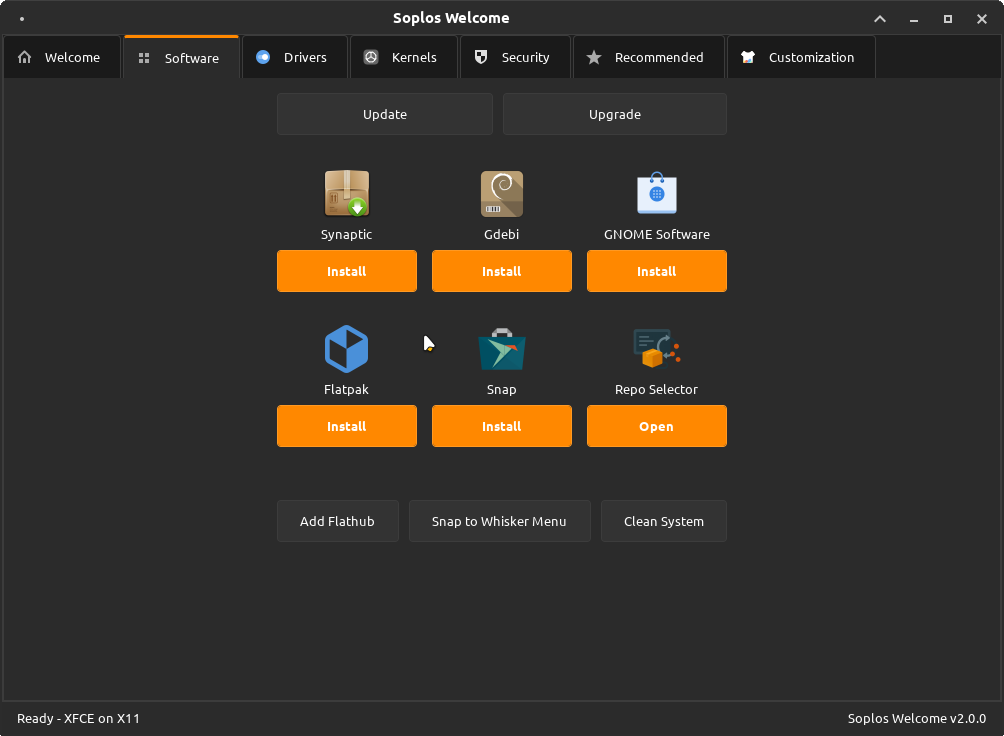The image size is (1004, 736).
Task: Click the Customization paint icon
Action: [x=748, y=57]
